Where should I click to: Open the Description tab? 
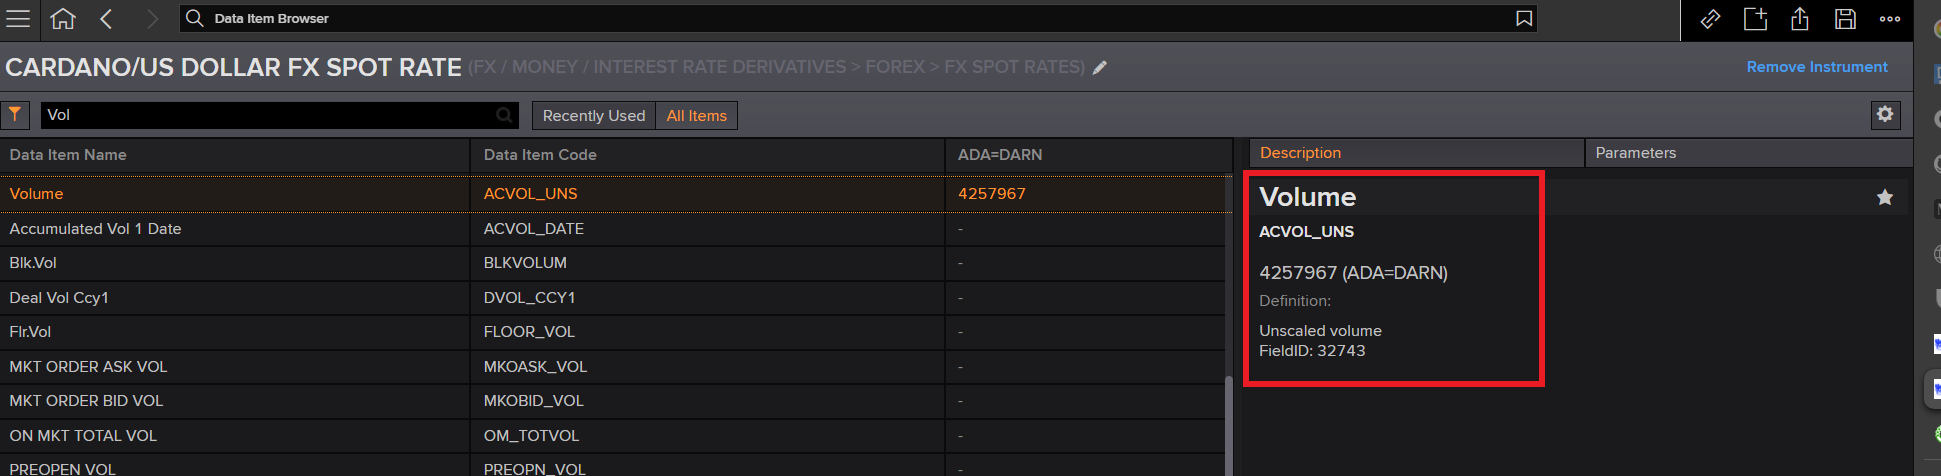point(1416,153)
